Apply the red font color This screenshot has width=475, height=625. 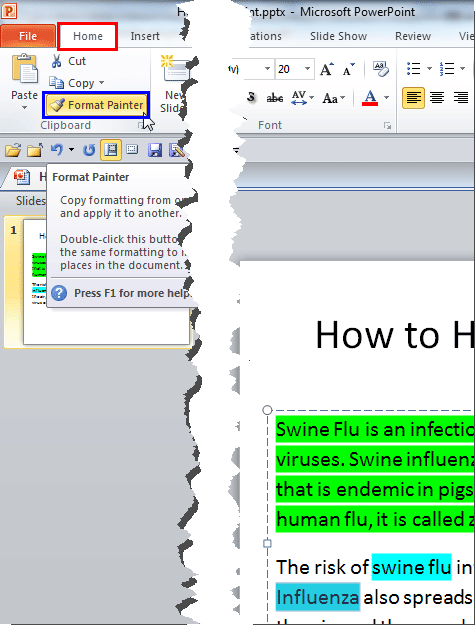tap(370, 98)
